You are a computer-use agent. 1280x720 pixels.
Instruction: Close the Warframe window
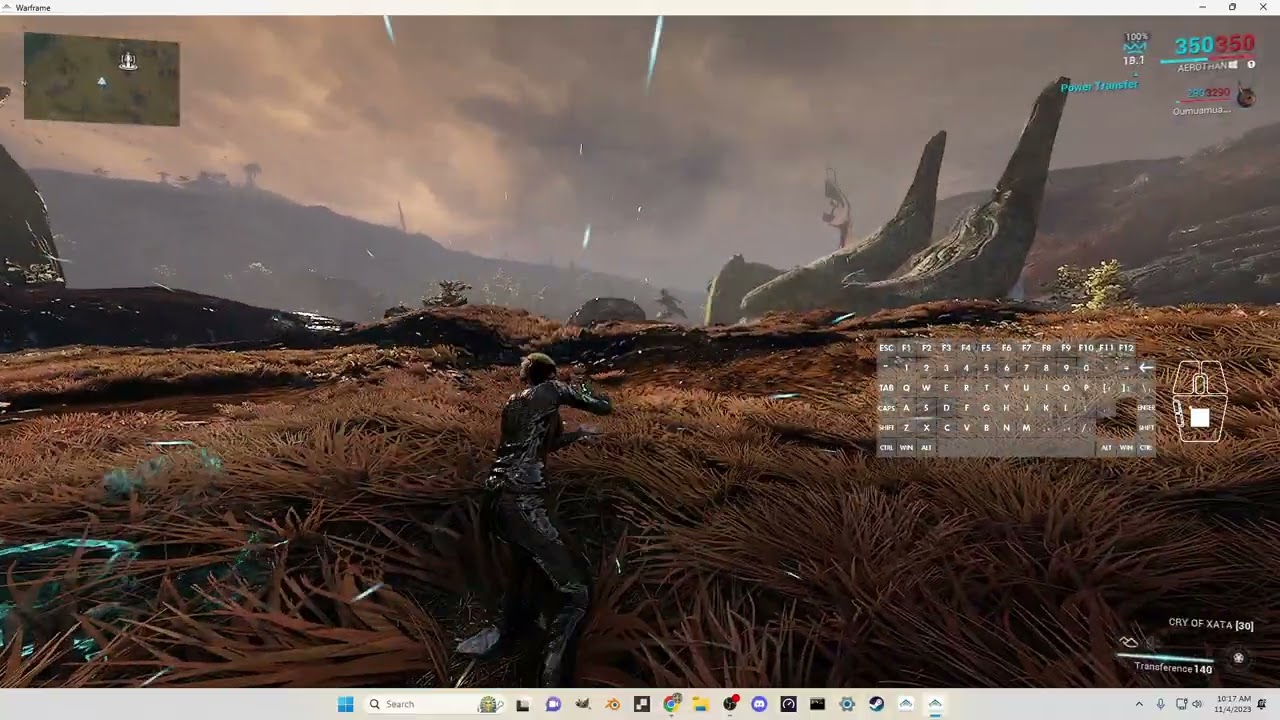(1262, 7)
